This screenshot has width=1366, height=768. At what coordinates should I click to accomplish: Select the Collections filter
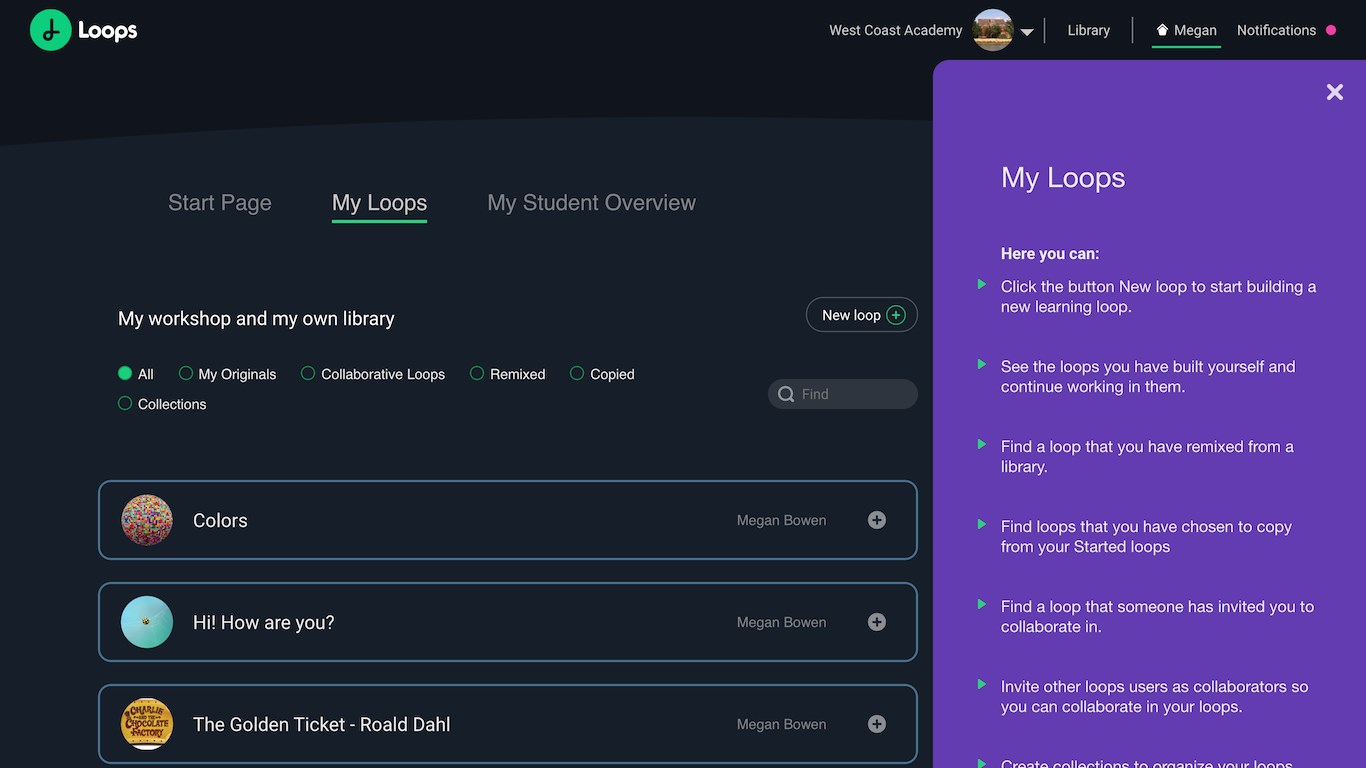[162, 403]
